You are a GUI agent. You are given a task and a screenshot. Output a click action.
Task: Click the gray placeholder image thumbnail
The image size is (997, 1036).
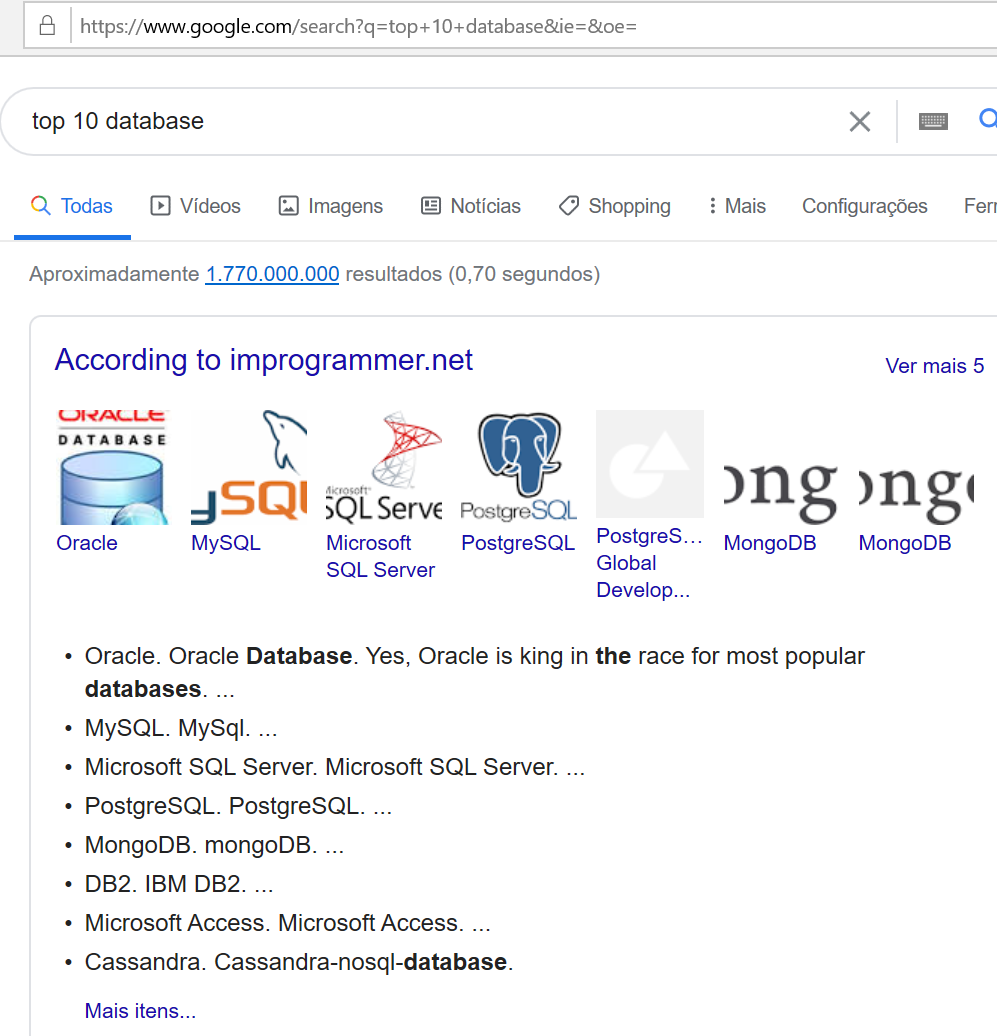649,464
